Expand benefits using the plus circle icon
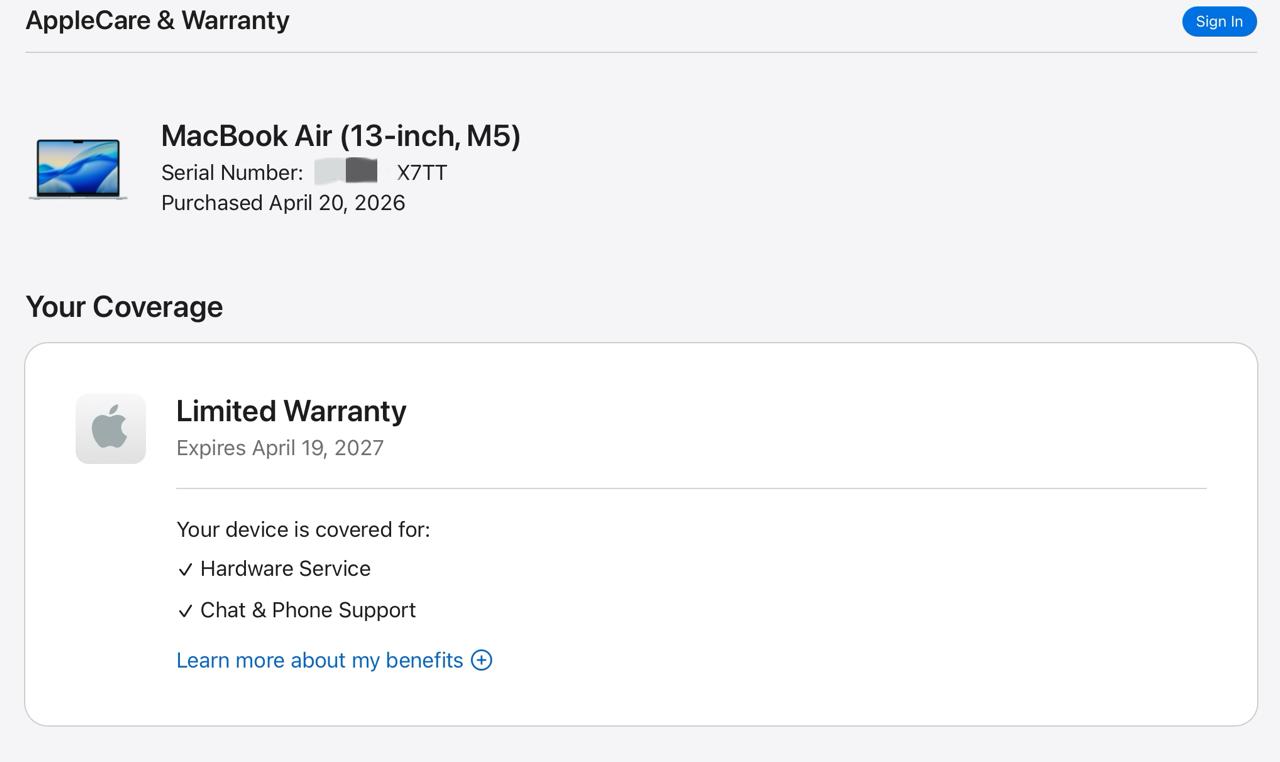This screenshot has height=762, width=1280. click(481, 660)
